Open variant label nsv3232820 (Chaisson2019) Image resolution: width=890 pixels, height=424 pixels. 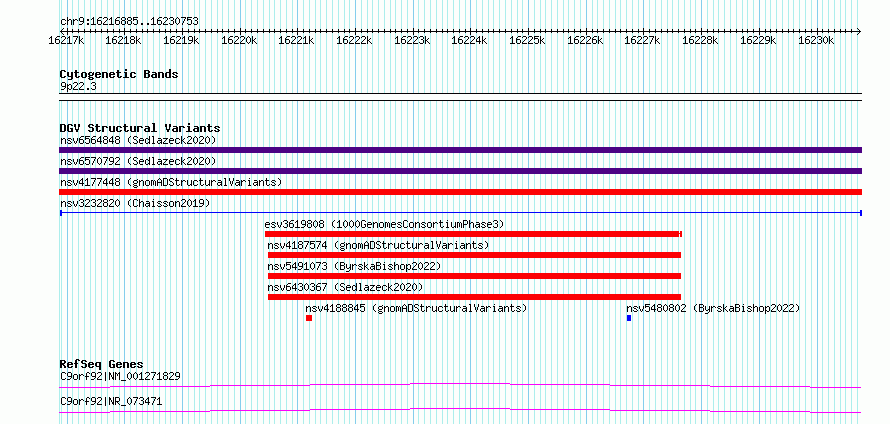[x=135, y=203]
